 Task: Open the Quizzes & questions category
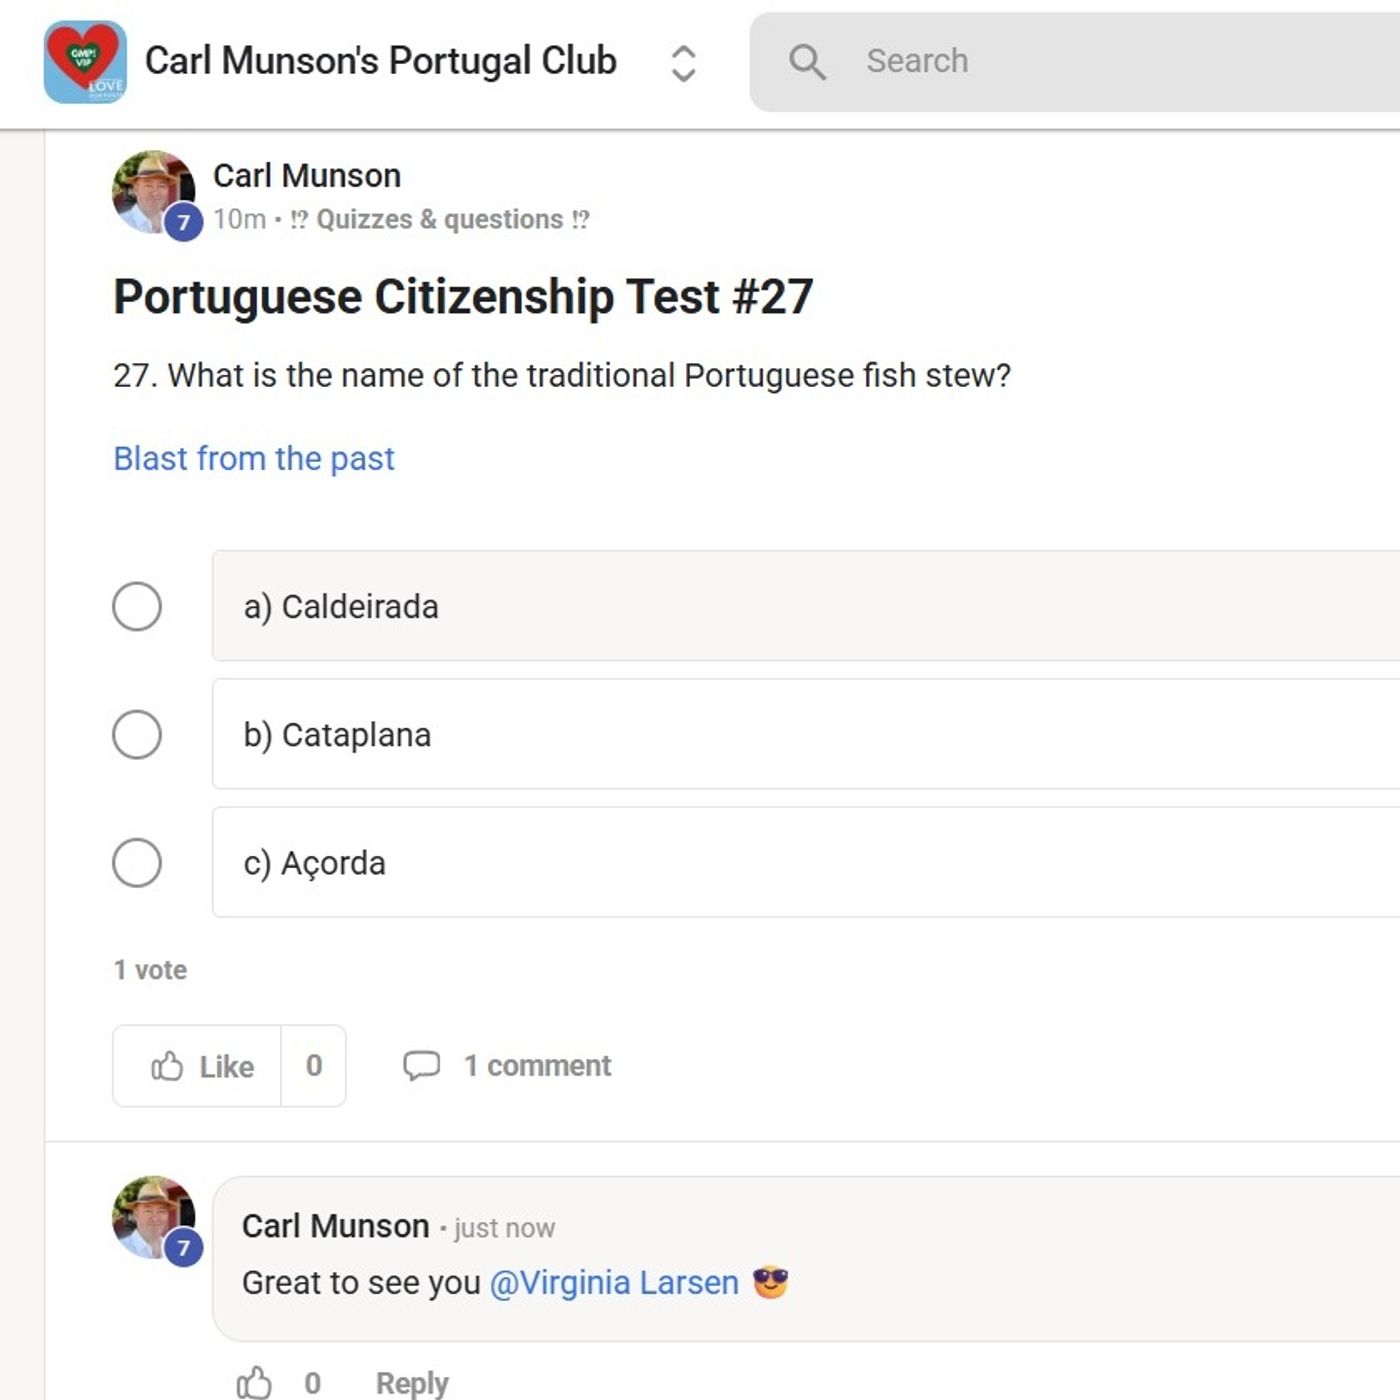point(439,220)
